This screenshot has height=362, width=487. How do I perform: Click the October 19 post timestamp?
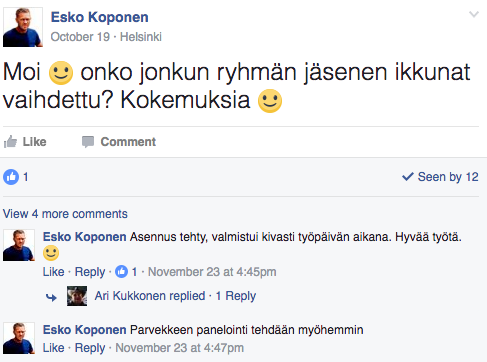[x=80, y=37]
